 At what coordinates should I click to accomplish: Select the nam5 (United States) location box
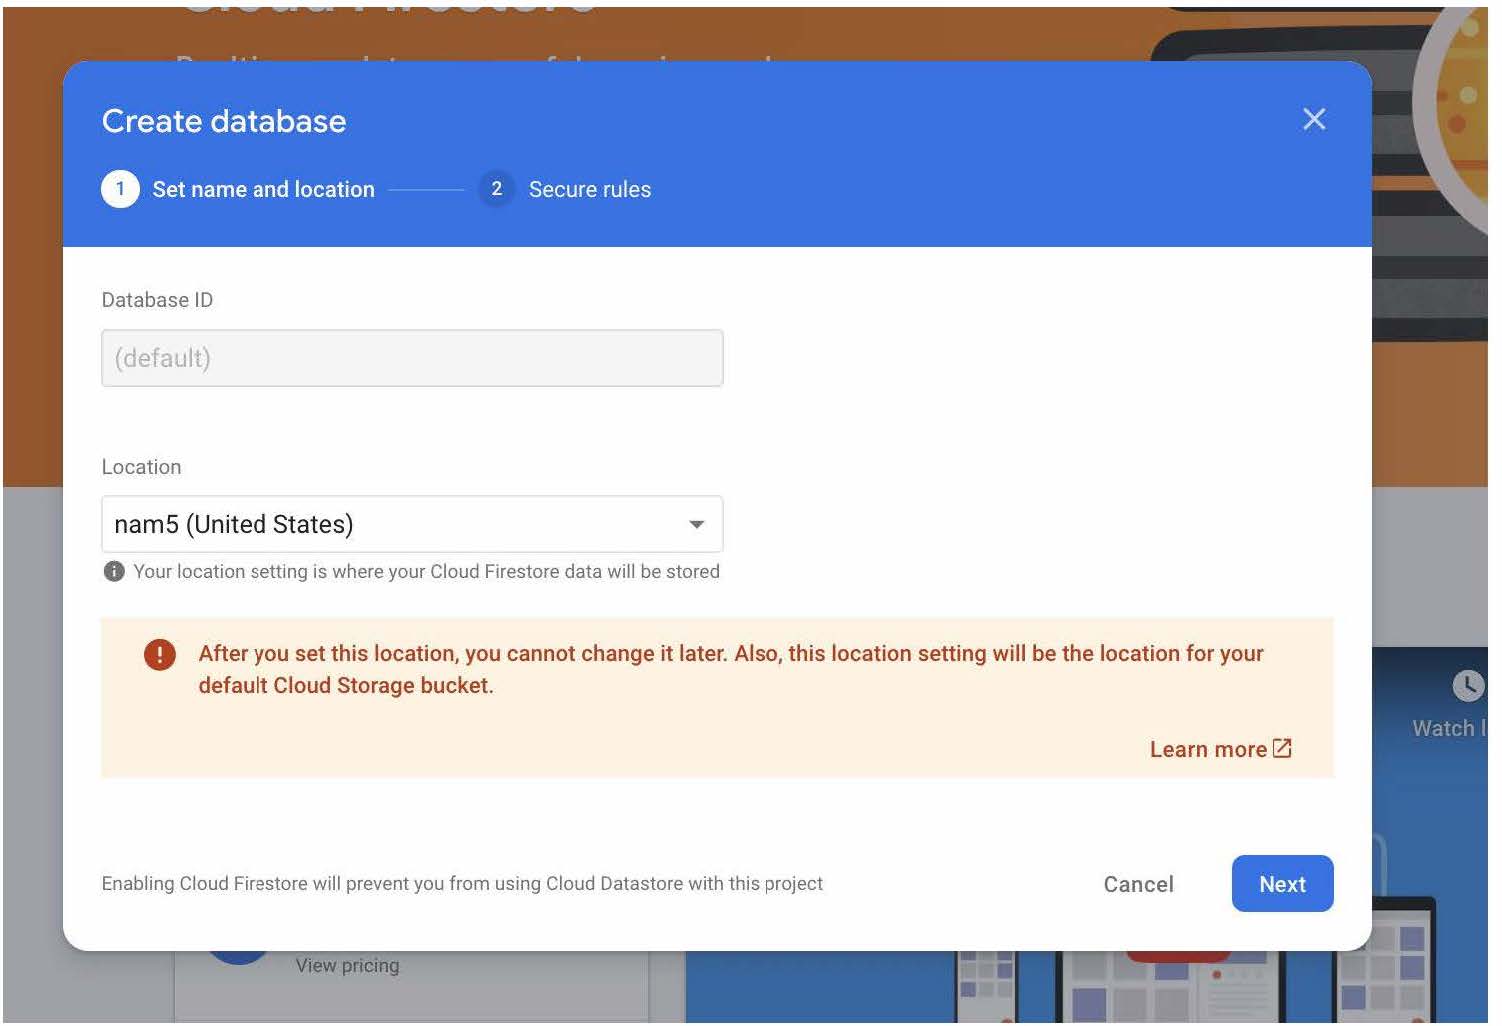coord(412,524)
